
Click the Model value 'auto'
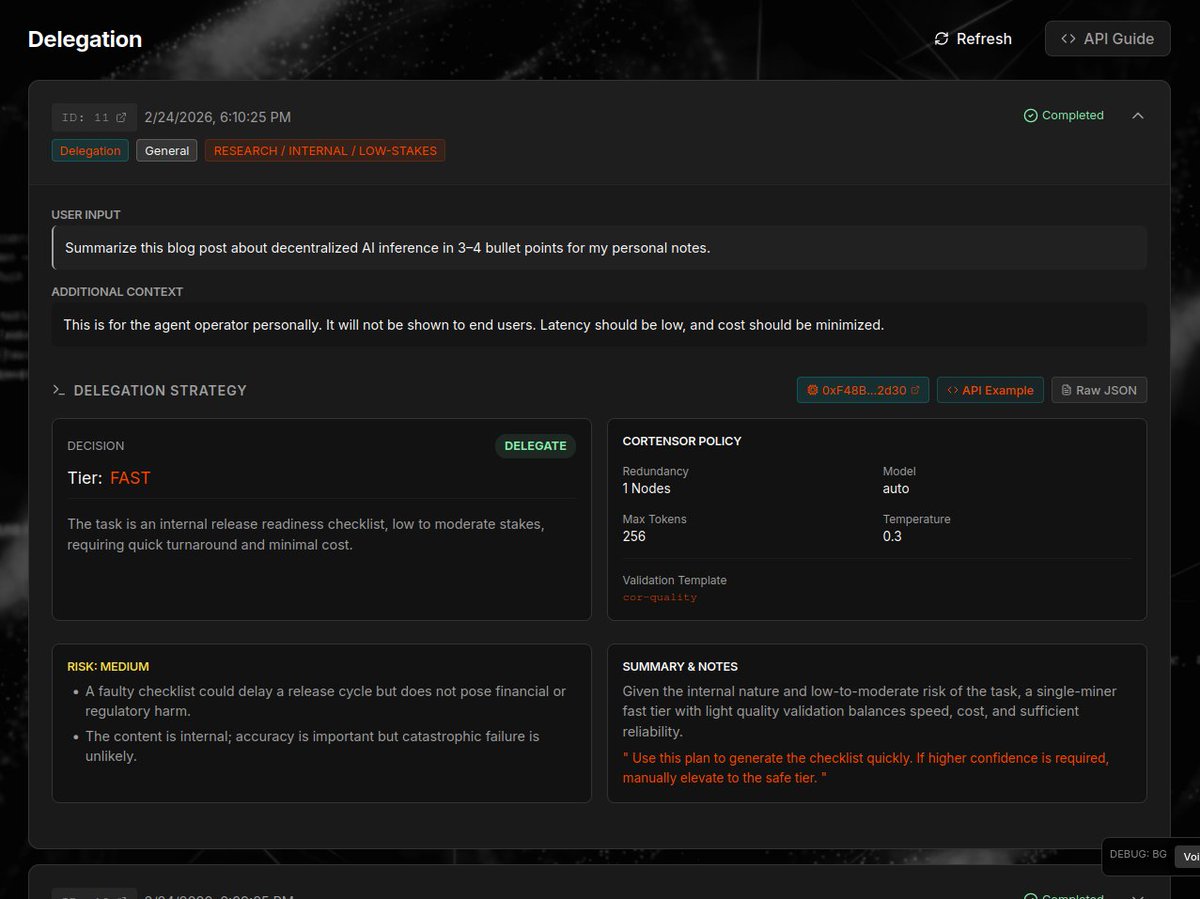click(896, 489)
